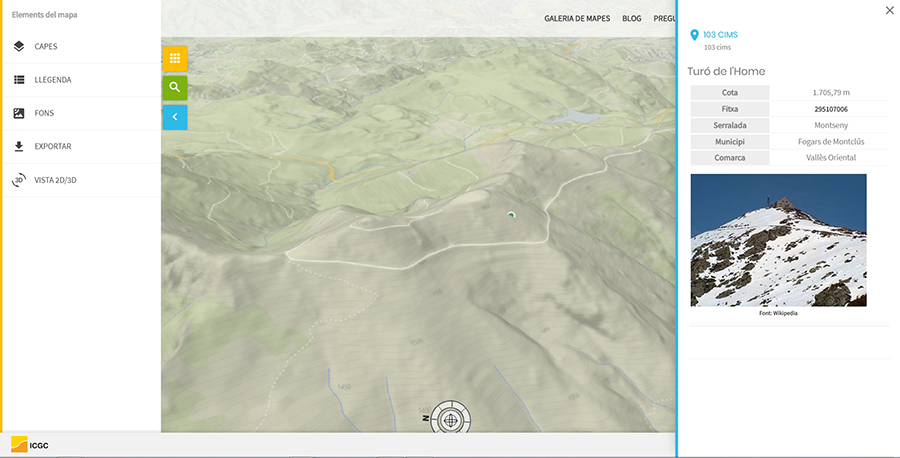Click the compass navigation control
The height and width of the screenshot is (458, 900).
click(x=452, y=419)
